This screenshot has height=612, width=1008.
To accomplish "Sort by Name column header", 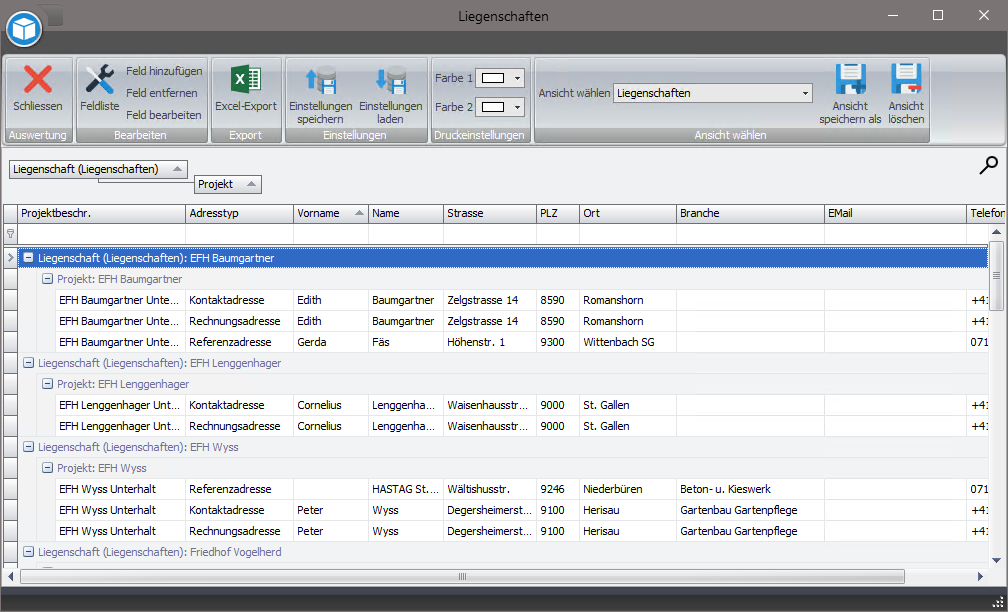I will coord(406,213).
